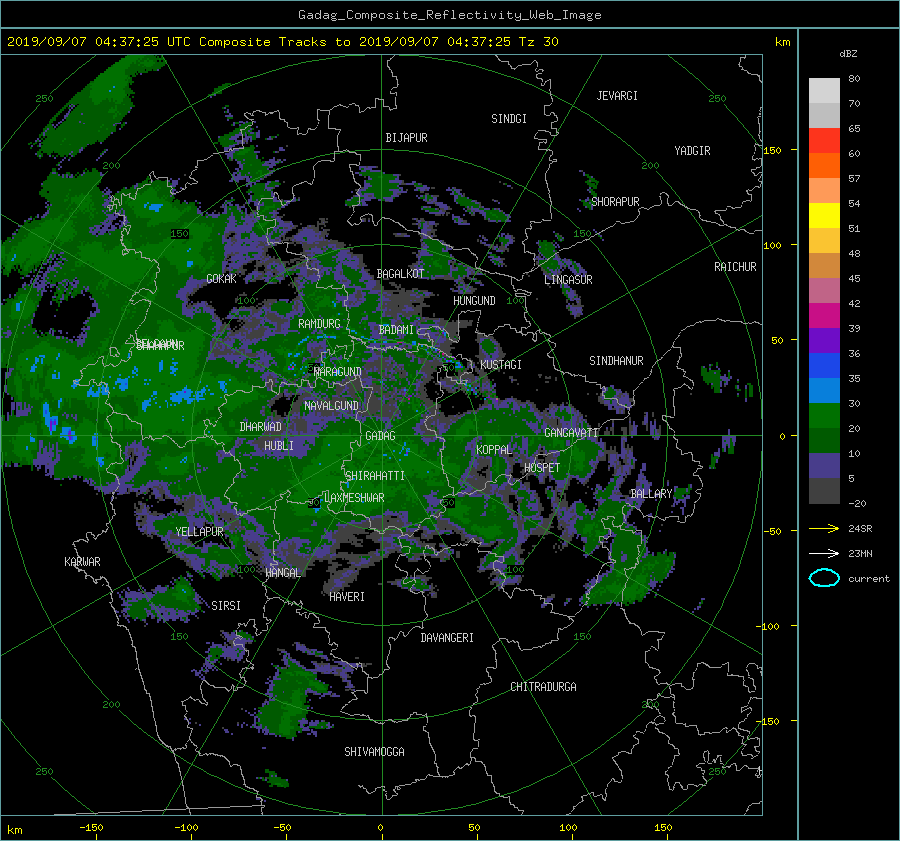The height and width of the screenshot is (841, 900).
Task: Click the KARWAR city label
Action: 82,562
